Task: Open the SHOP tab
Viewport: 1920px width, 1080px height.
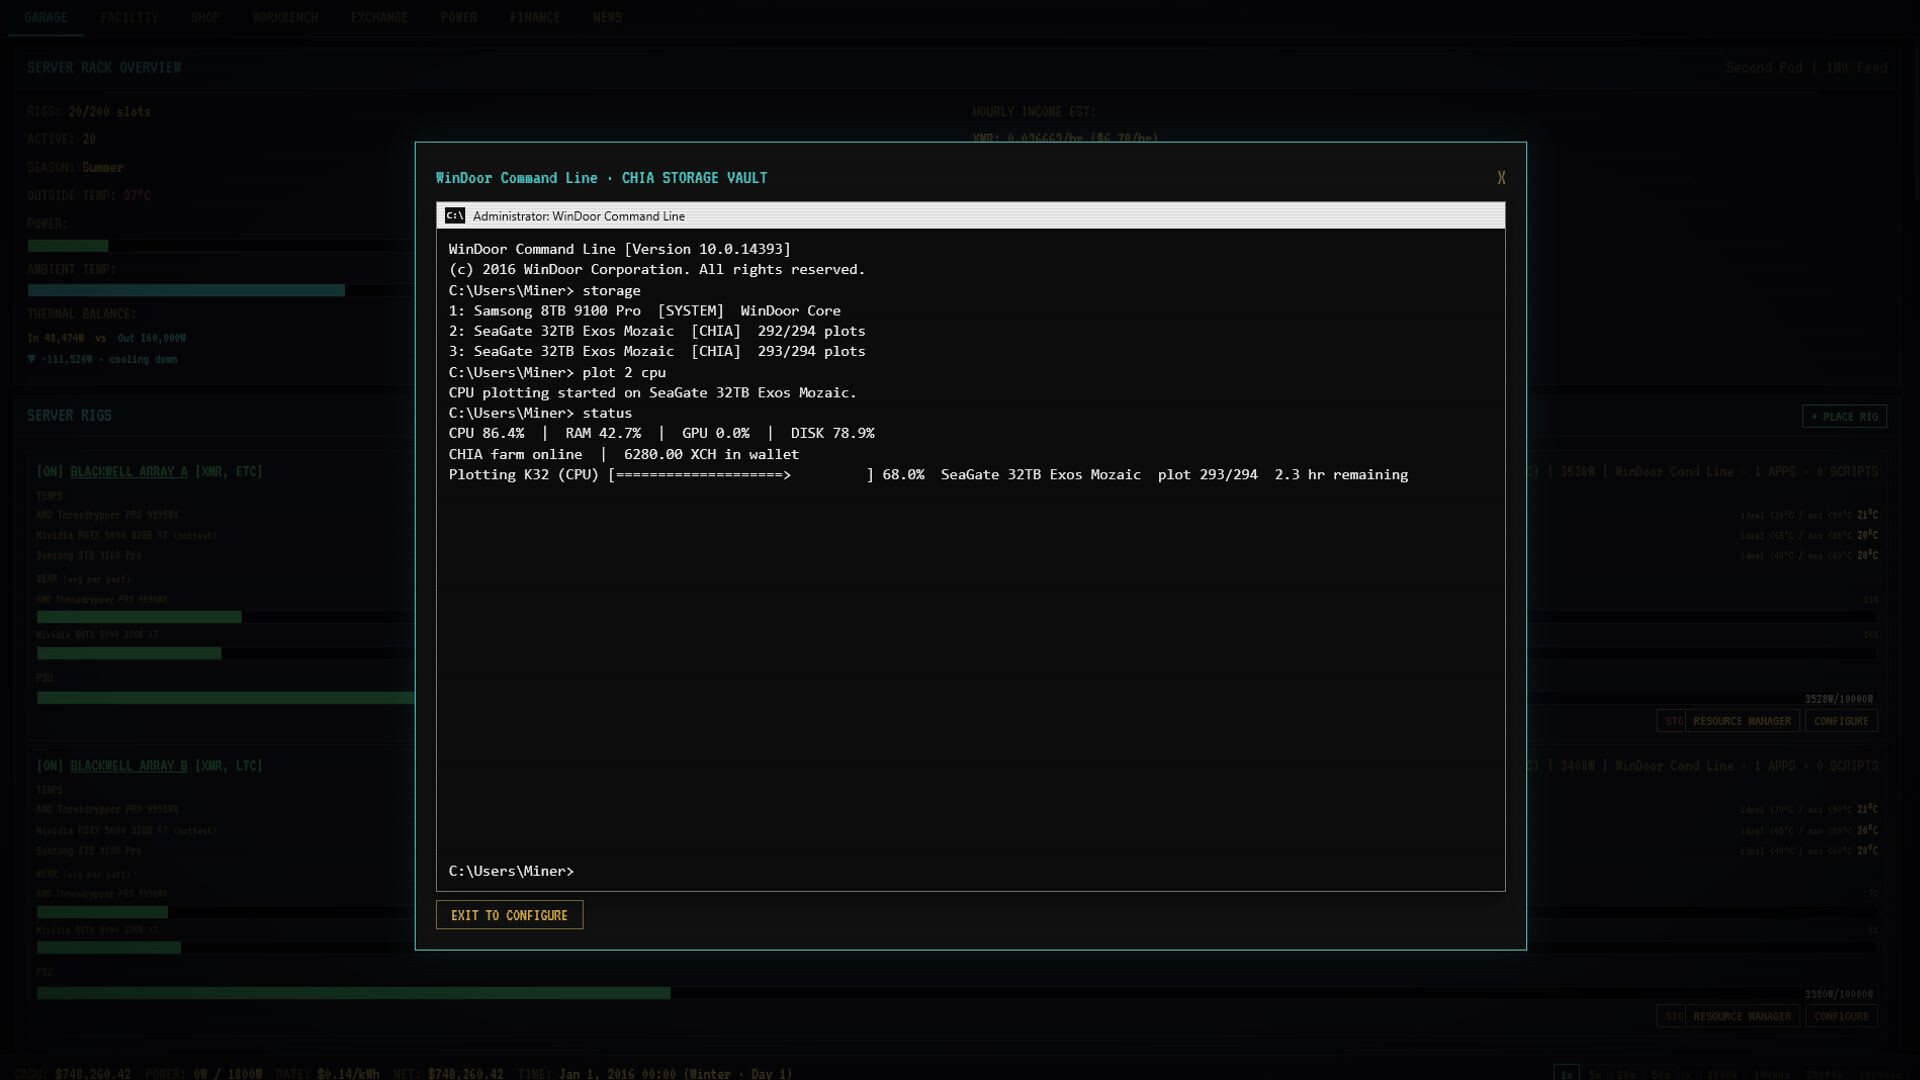Action: point(205,18)
